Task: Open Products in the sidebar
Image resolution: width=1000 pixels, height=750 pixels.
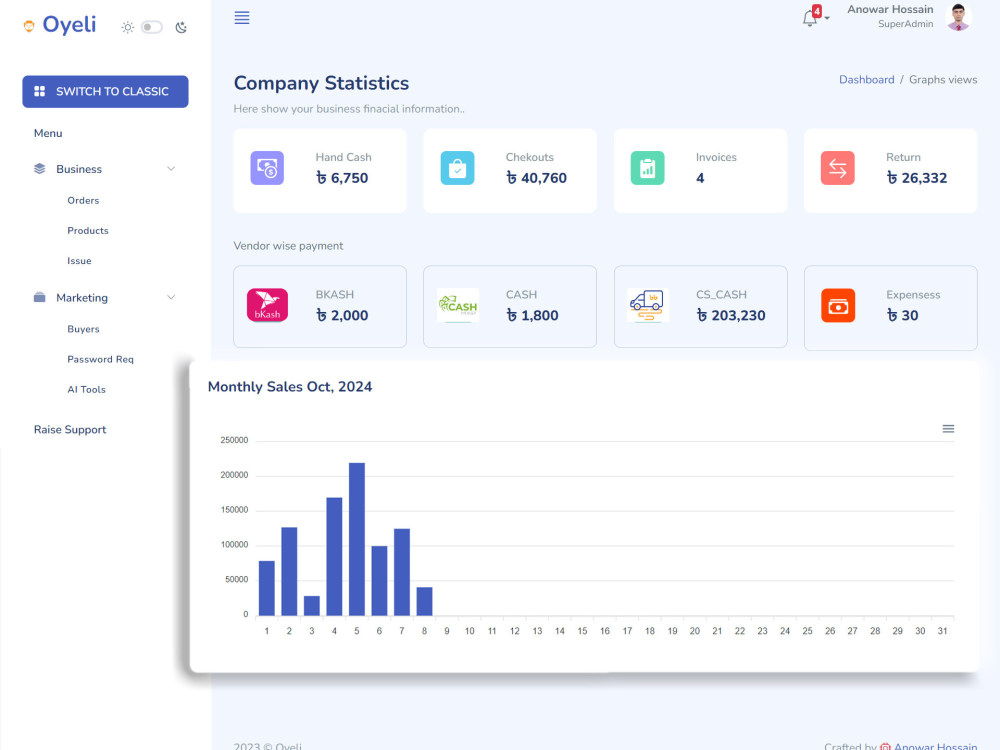Action: [88, 231]
